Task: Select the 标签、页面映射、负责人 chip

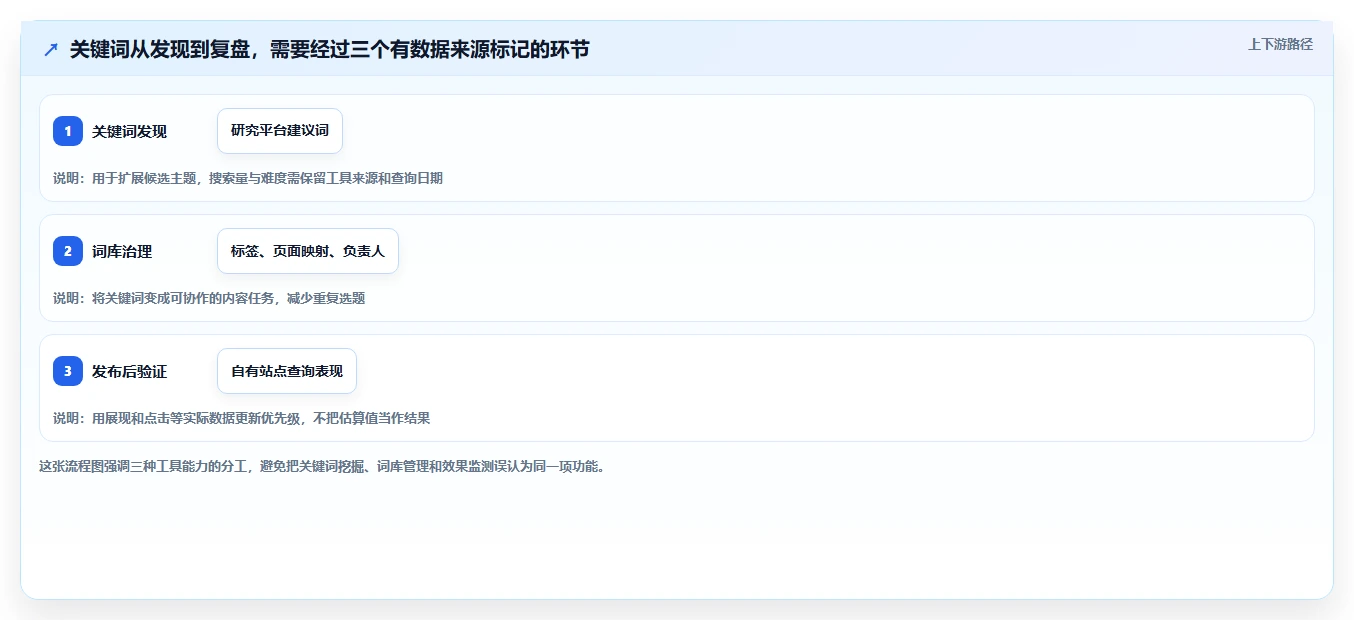Action: tap(308, 251)
